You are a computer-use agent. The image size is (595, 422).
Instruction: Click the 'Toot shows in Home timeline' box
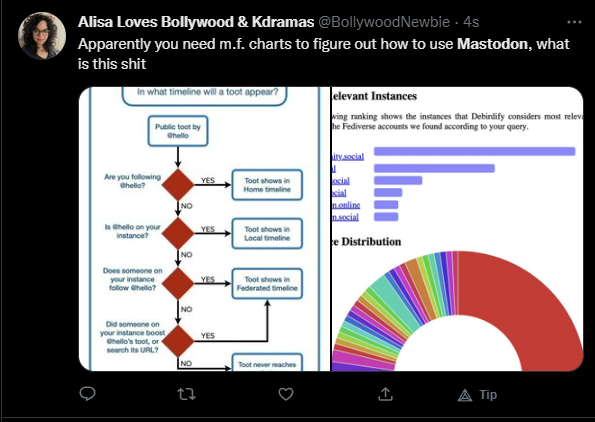tap(267, 185)
